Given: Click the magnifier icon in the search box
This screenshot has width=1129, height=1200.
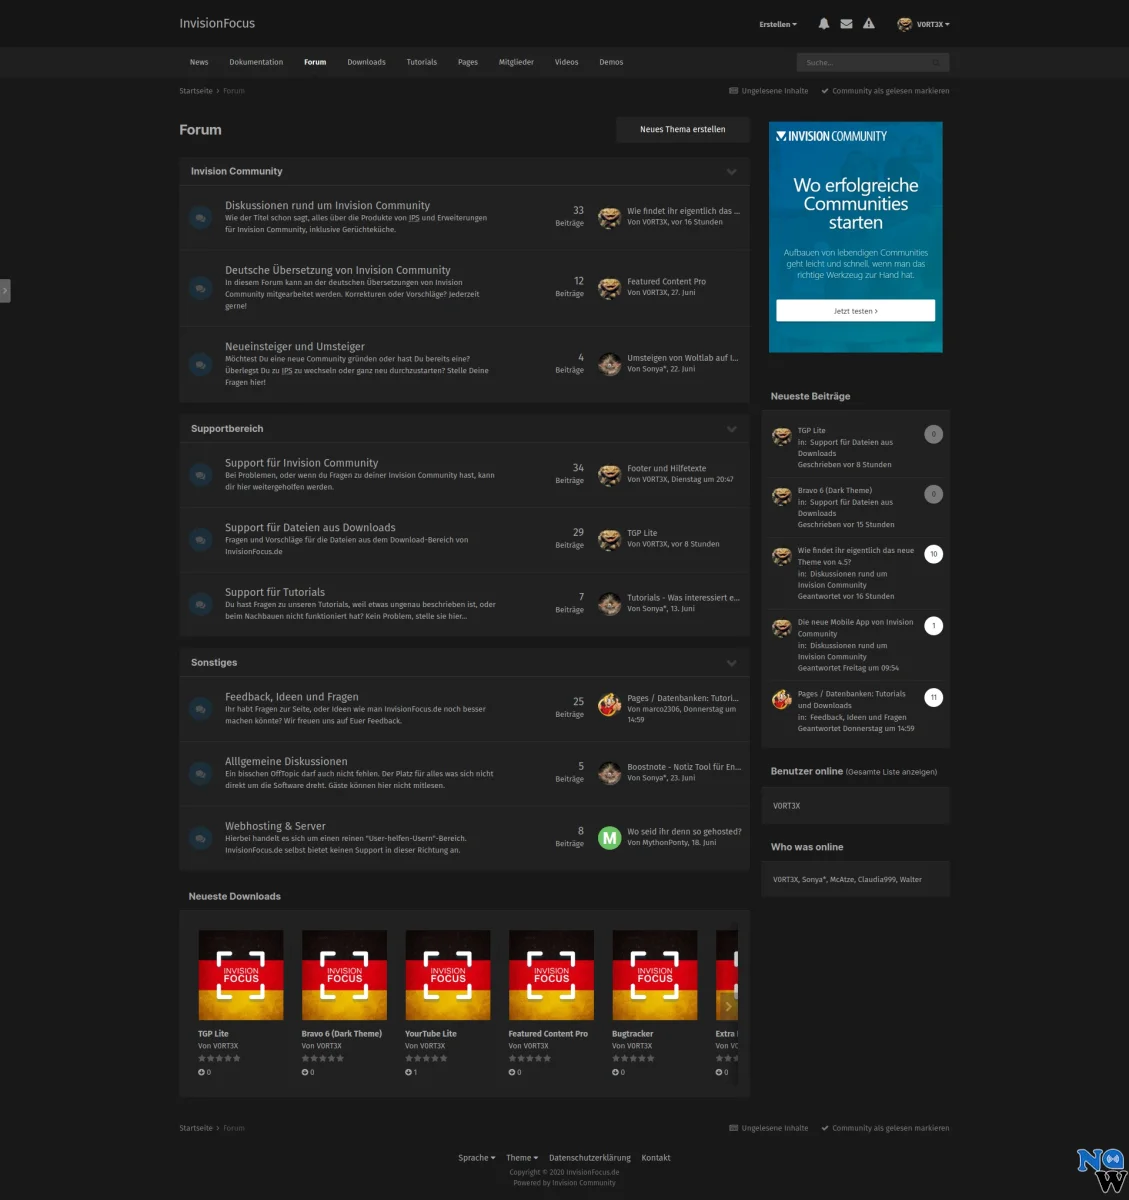Looking at the screenshot, I should (x=936, y=63).
